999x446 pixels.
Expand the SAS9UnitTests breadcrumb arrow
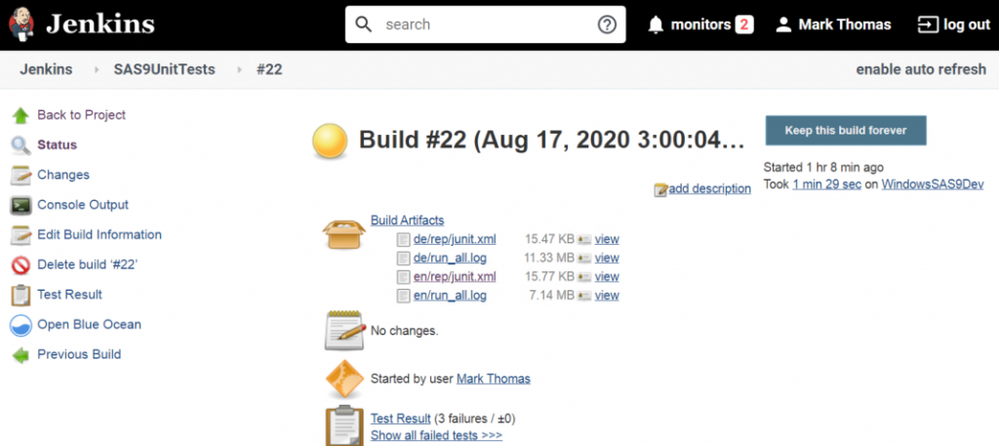(240, 70)
